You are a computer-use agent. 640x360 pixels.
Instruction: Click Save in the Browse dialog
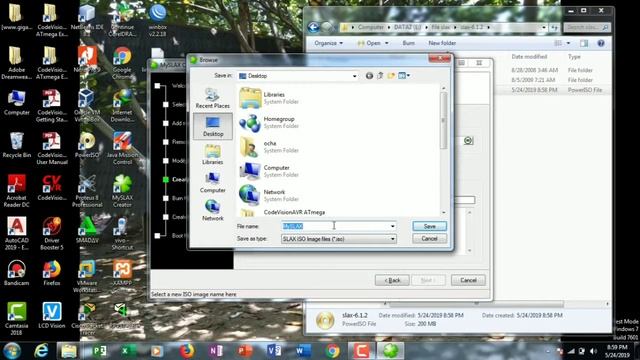[x=429, y=226]
